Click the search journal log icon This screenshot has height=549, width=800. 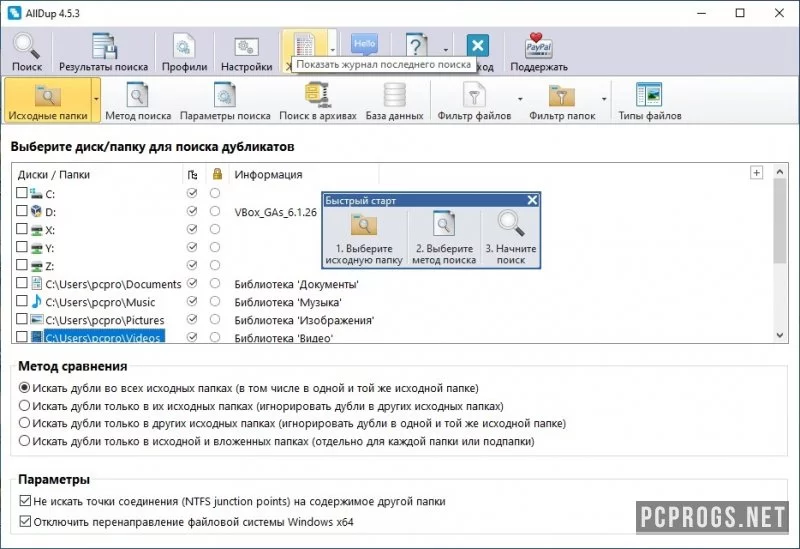coord(304,46)
